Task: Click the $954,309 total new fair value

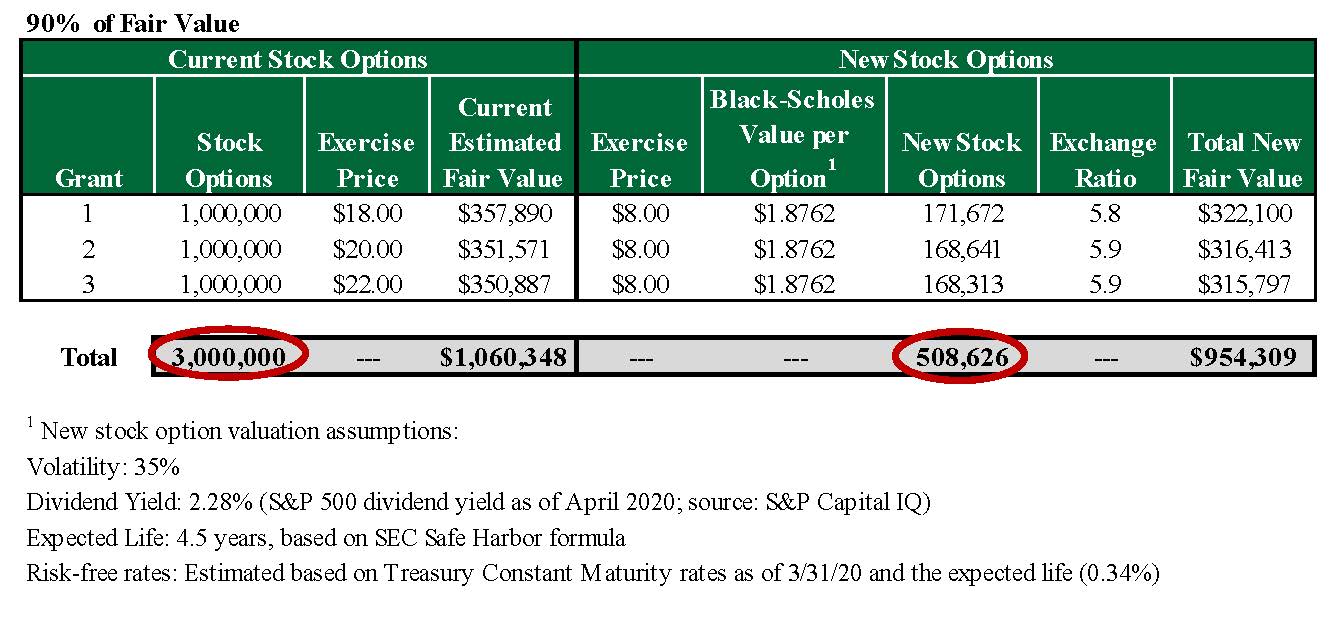Action: point(1243,357)
